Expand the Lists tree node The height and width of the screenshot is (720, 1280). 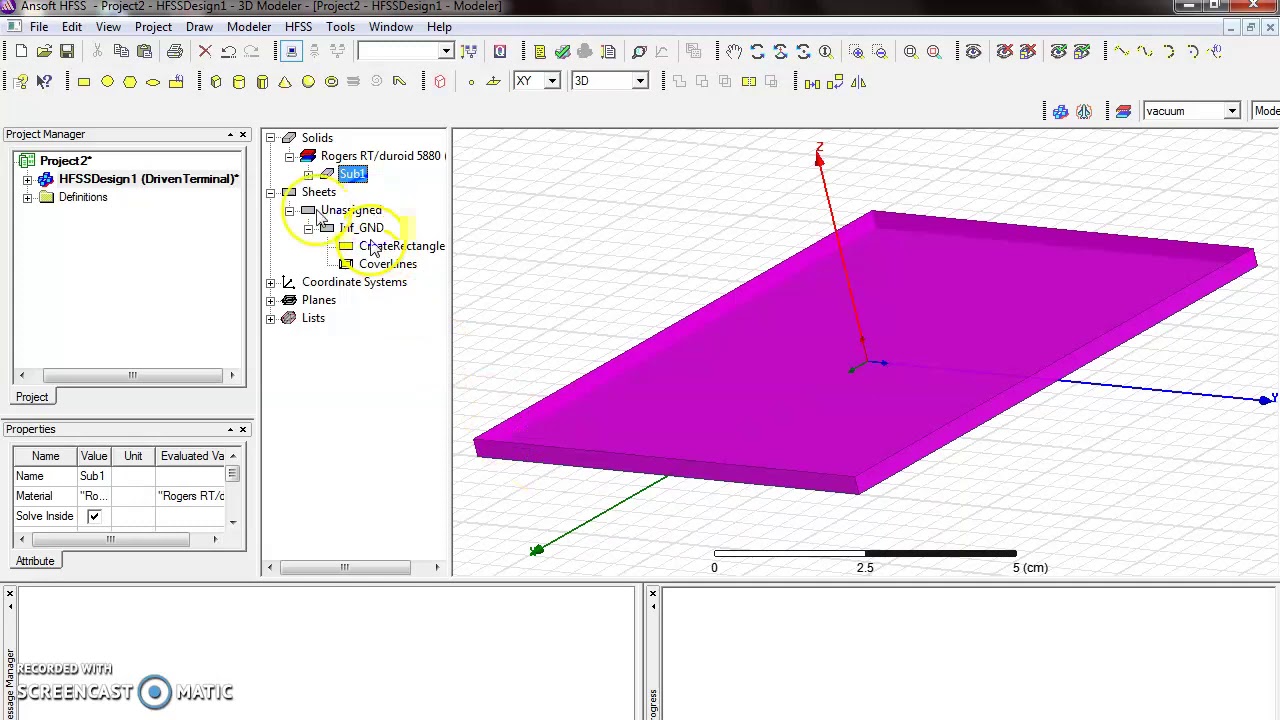[270, 318]
